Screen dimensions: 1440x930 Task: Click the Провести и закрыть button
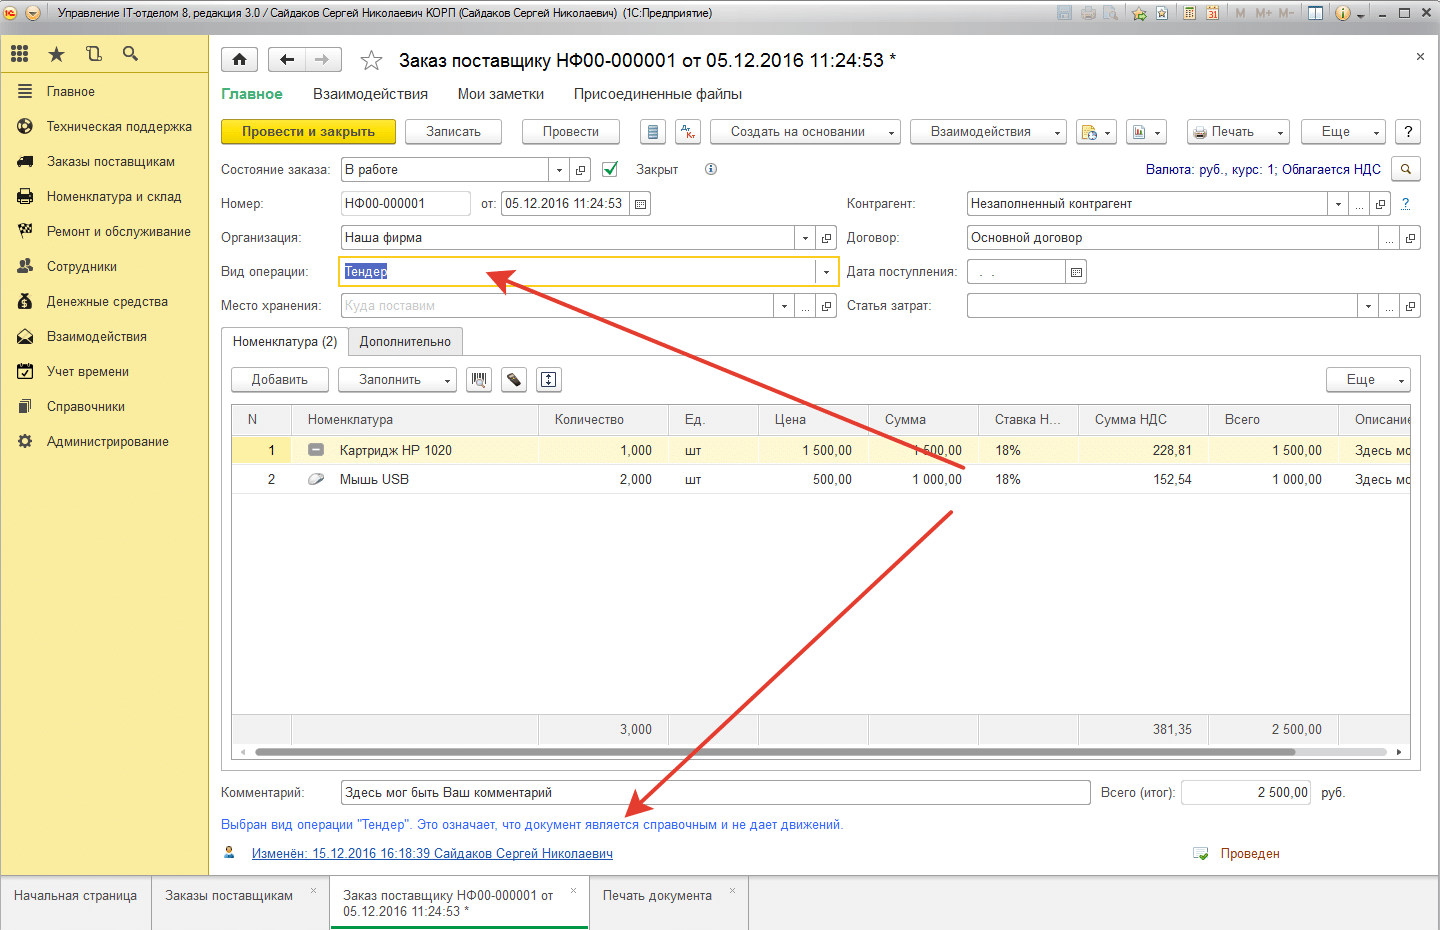click(x=308, y=132)
